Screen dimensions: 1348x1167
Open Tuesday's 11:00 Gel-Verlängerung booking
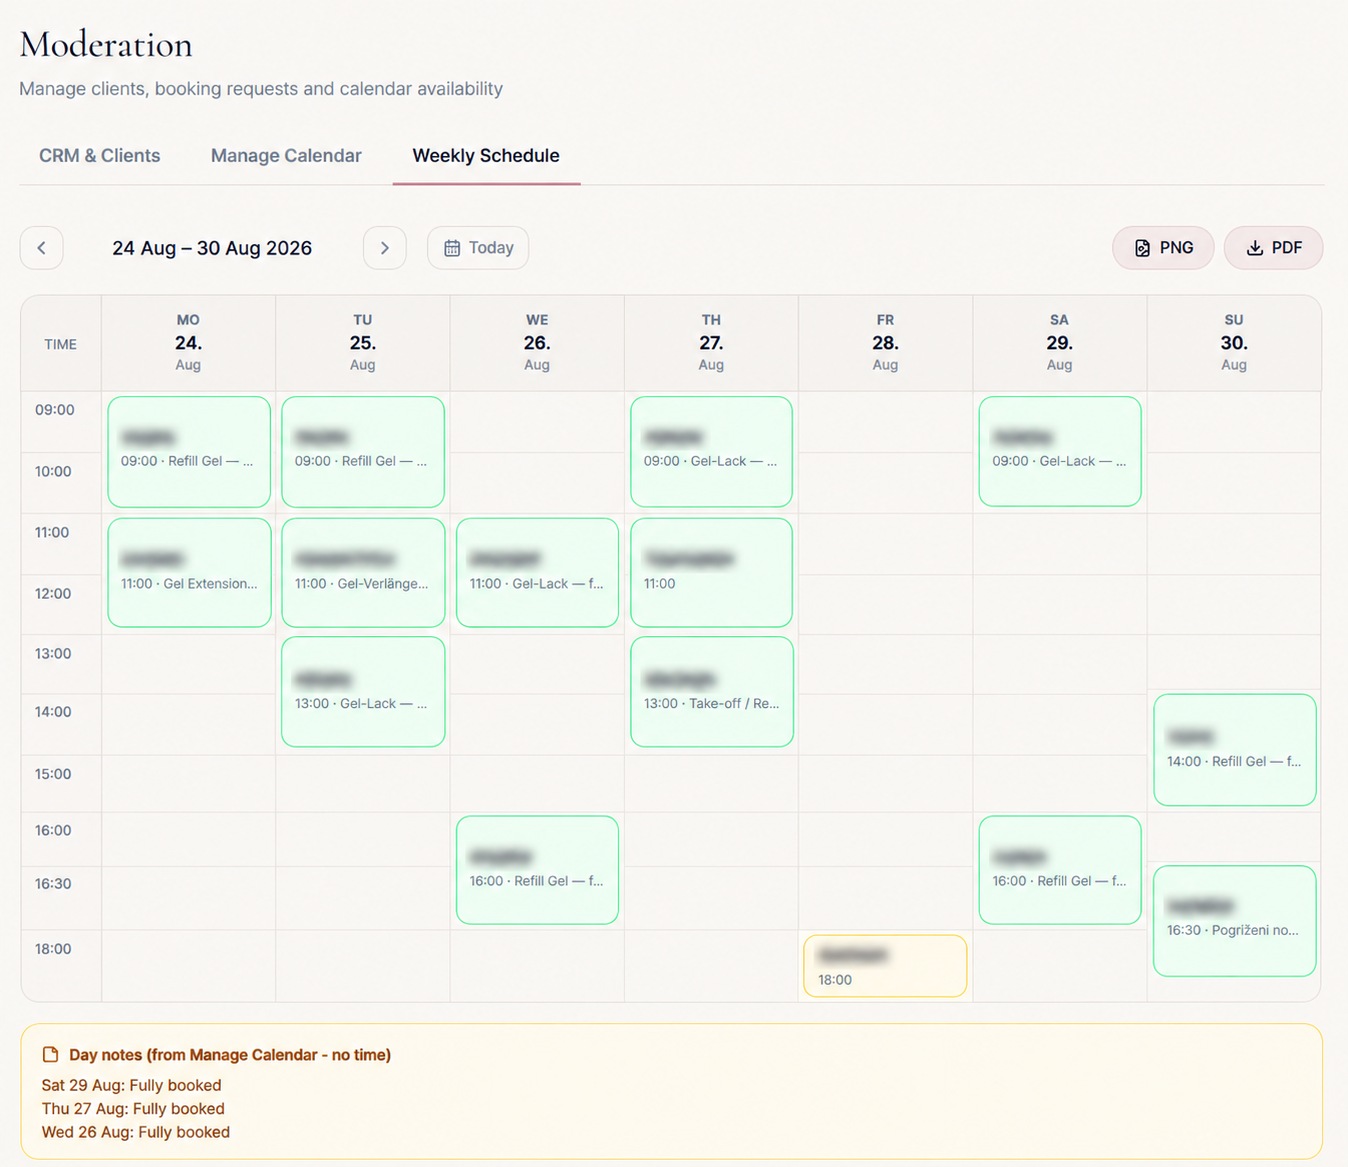point(363,573)
